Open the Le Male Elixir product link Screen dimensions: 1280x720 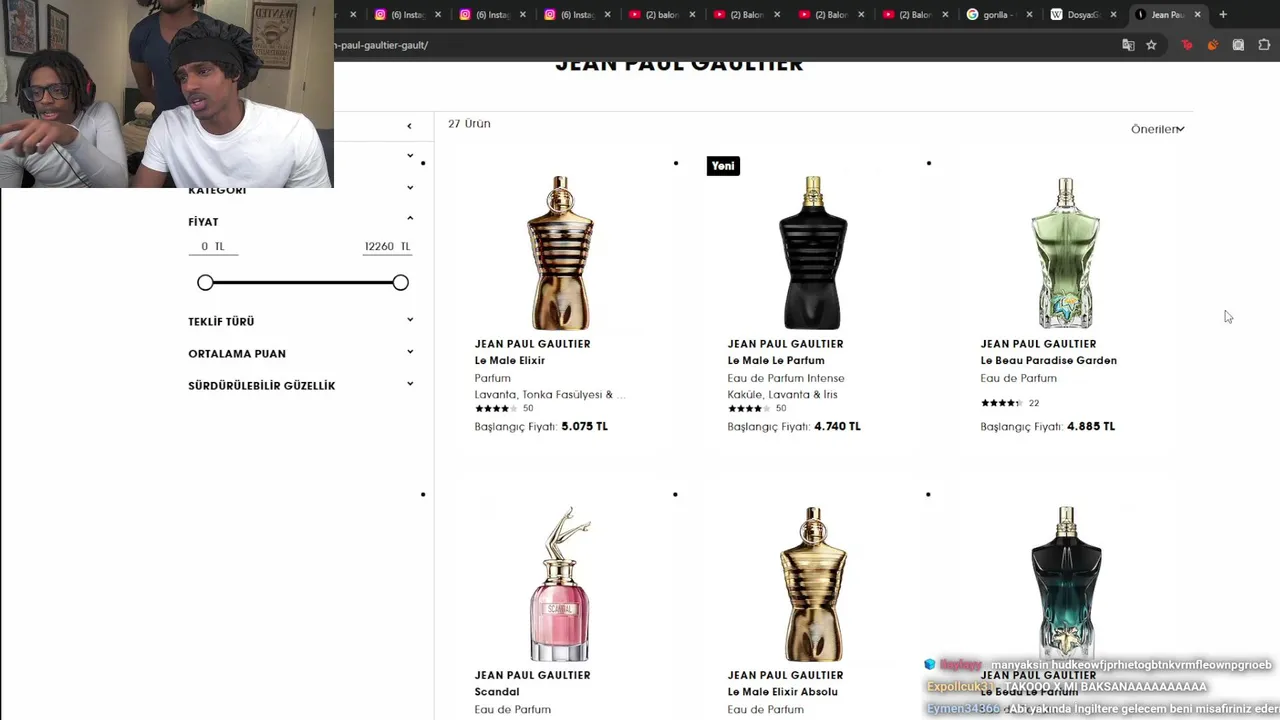510,360
